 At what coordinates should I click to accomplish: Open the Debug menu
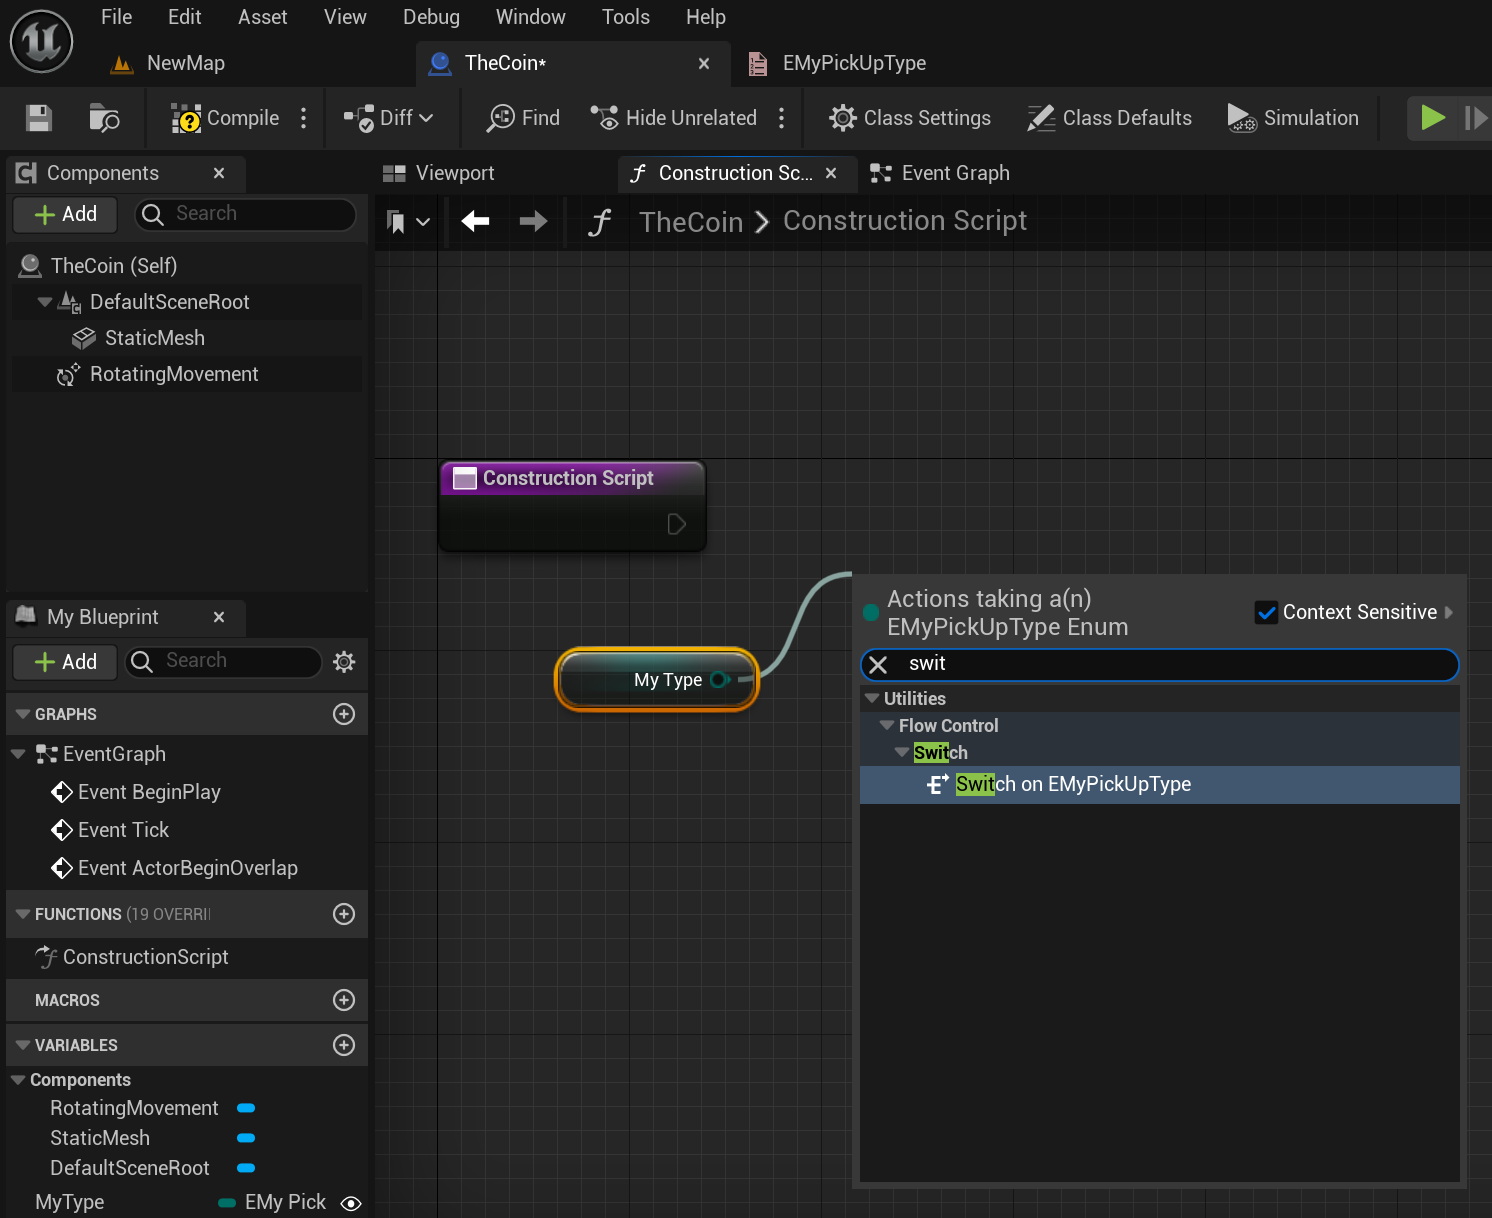[x=431, y=17]
